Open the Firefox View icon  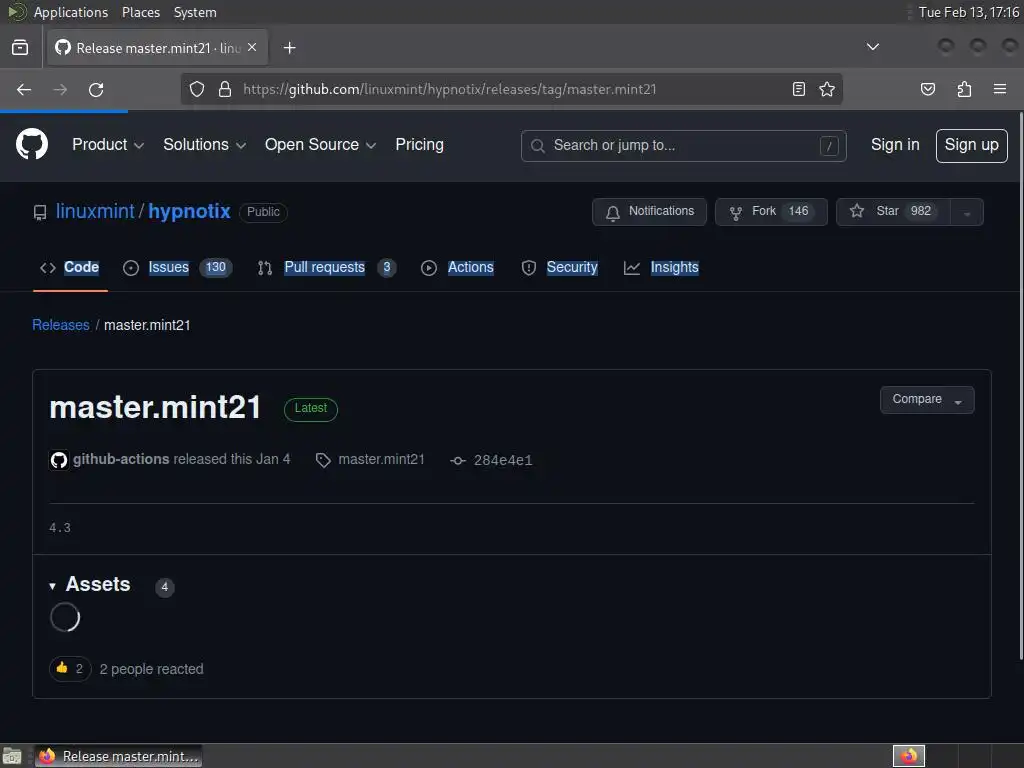tap(20, 48)
